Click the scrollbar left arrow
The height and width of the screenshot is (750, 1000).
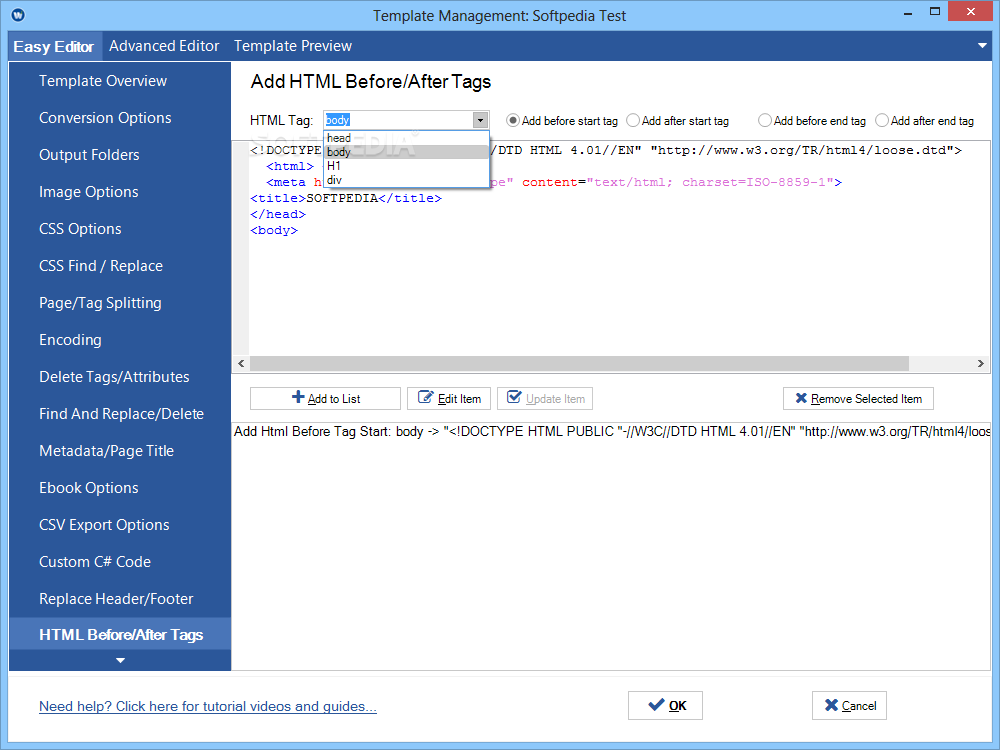tap(241, 364)
